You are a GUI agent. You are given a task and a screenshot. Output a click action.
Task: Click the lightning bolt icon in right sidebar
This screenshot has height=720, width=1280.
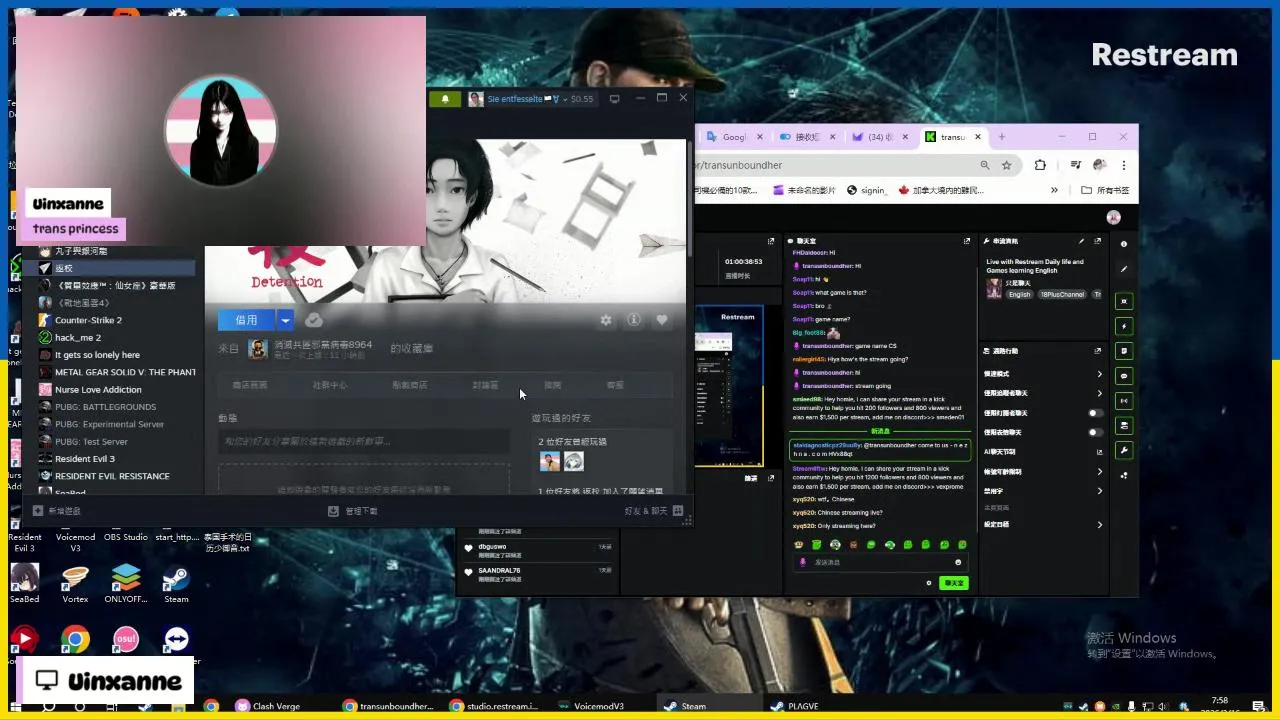(1124, 326)
